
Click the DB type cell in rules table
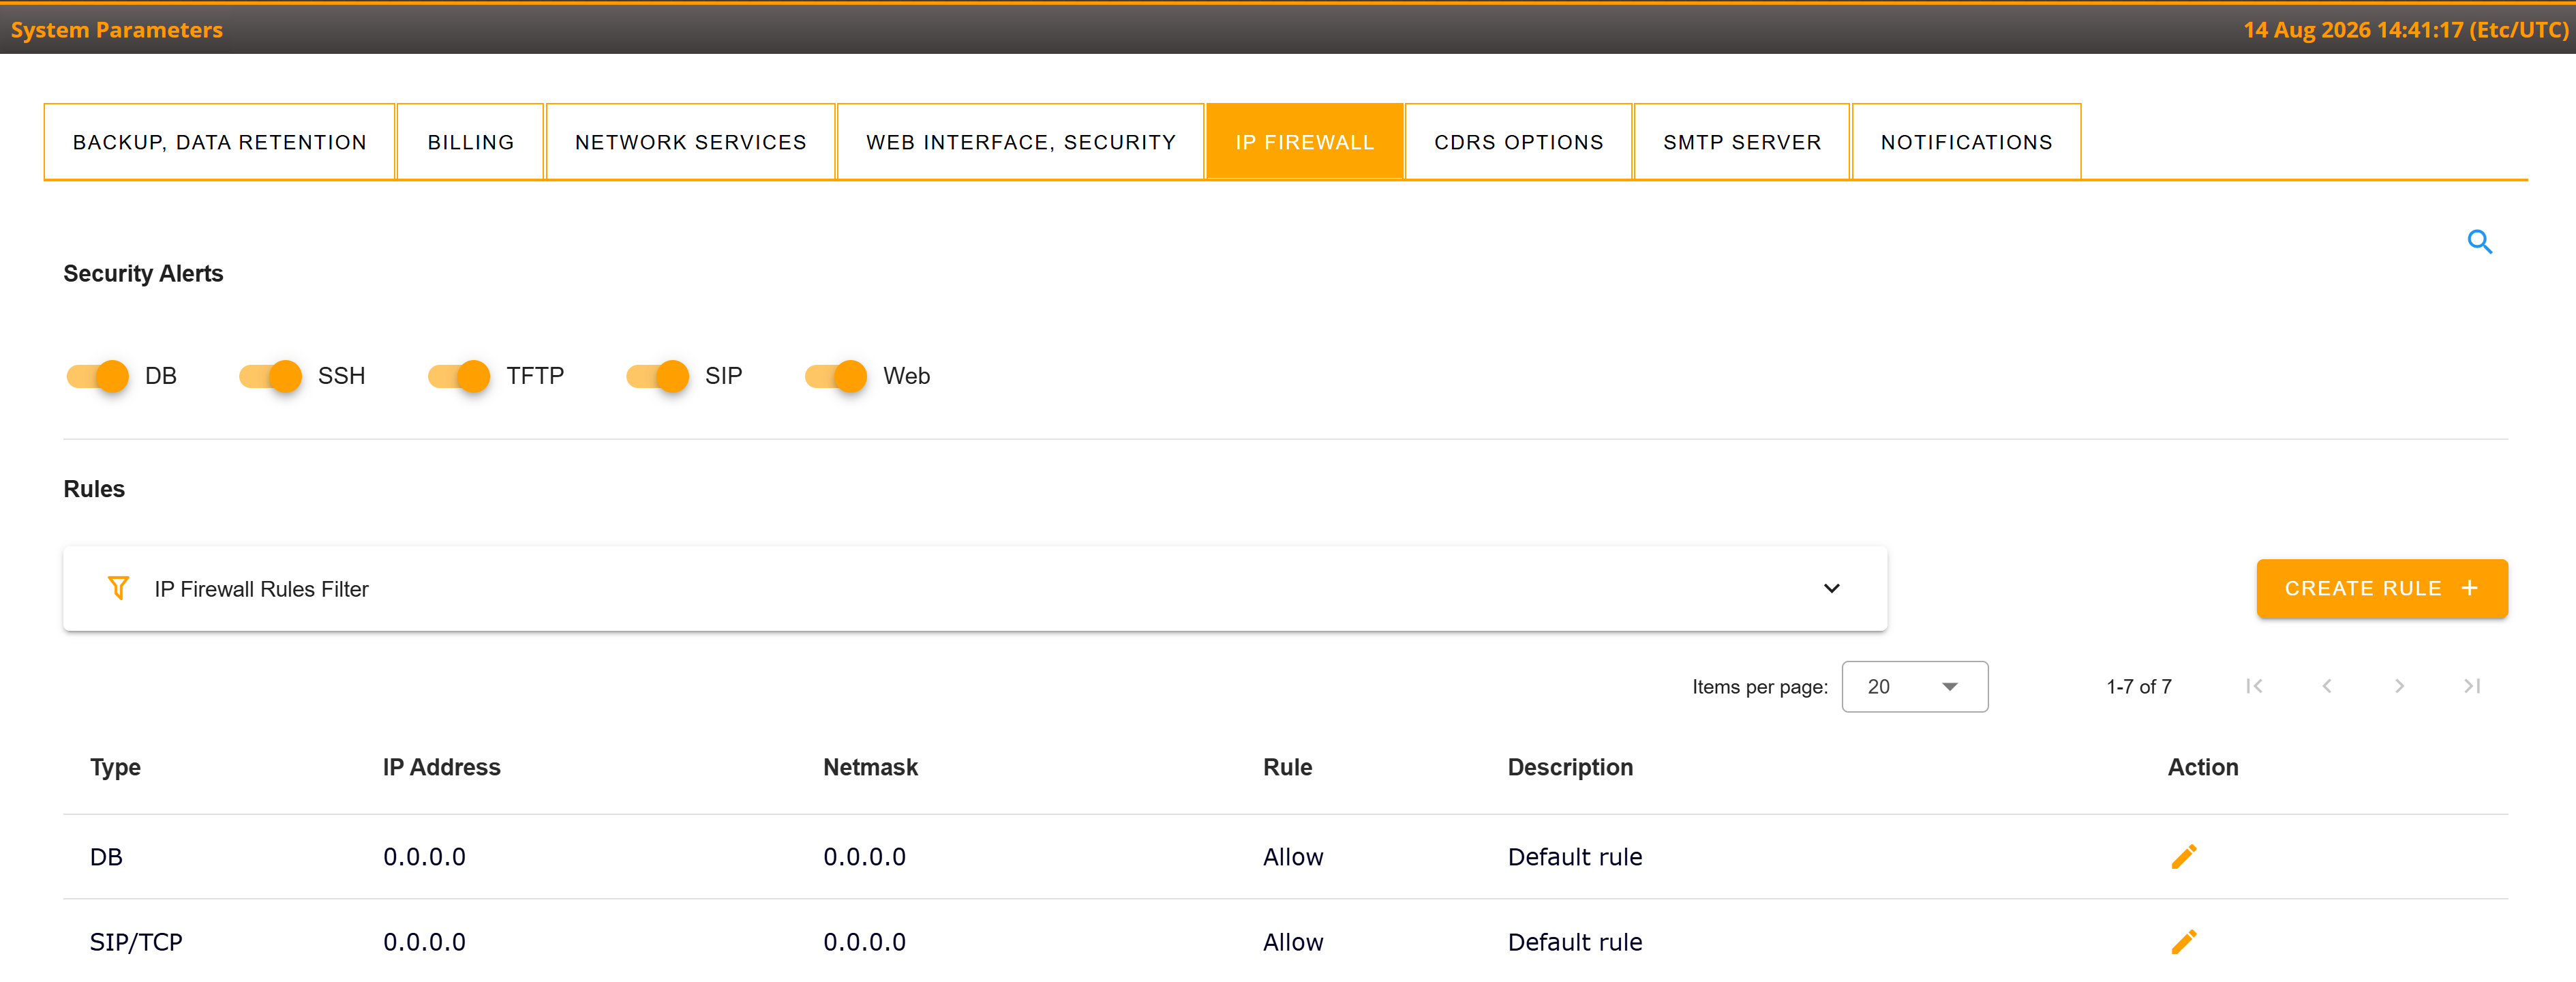click(x=106, y=857)
